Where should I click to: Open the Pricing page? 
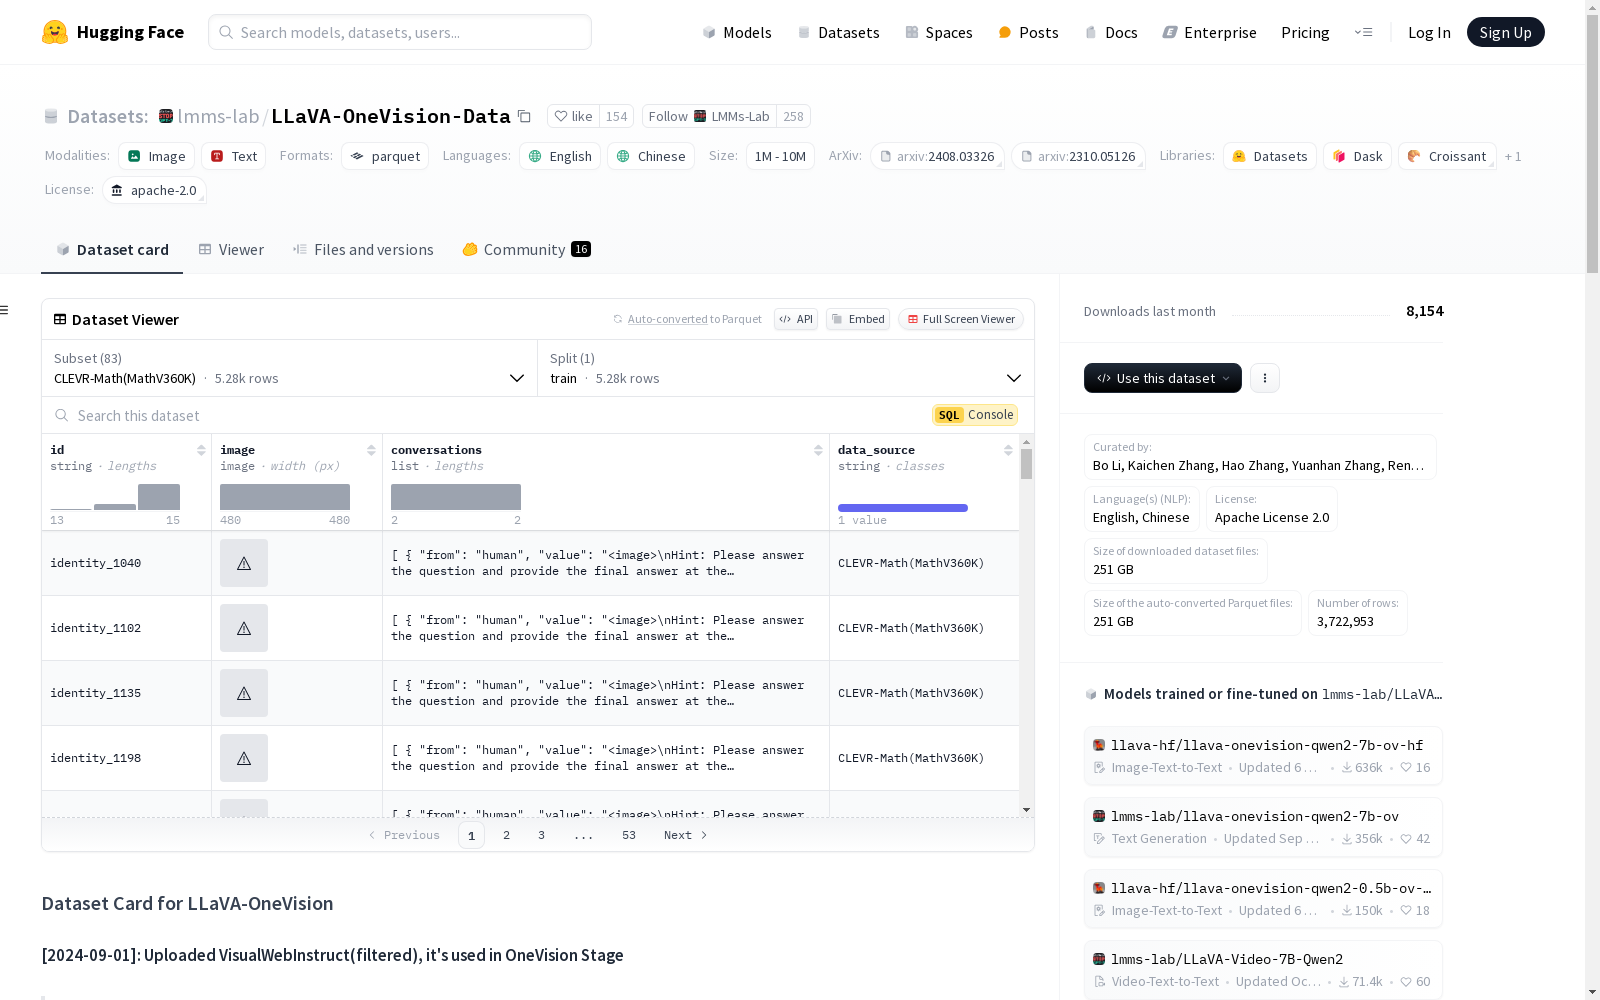tap(1305, 32)
